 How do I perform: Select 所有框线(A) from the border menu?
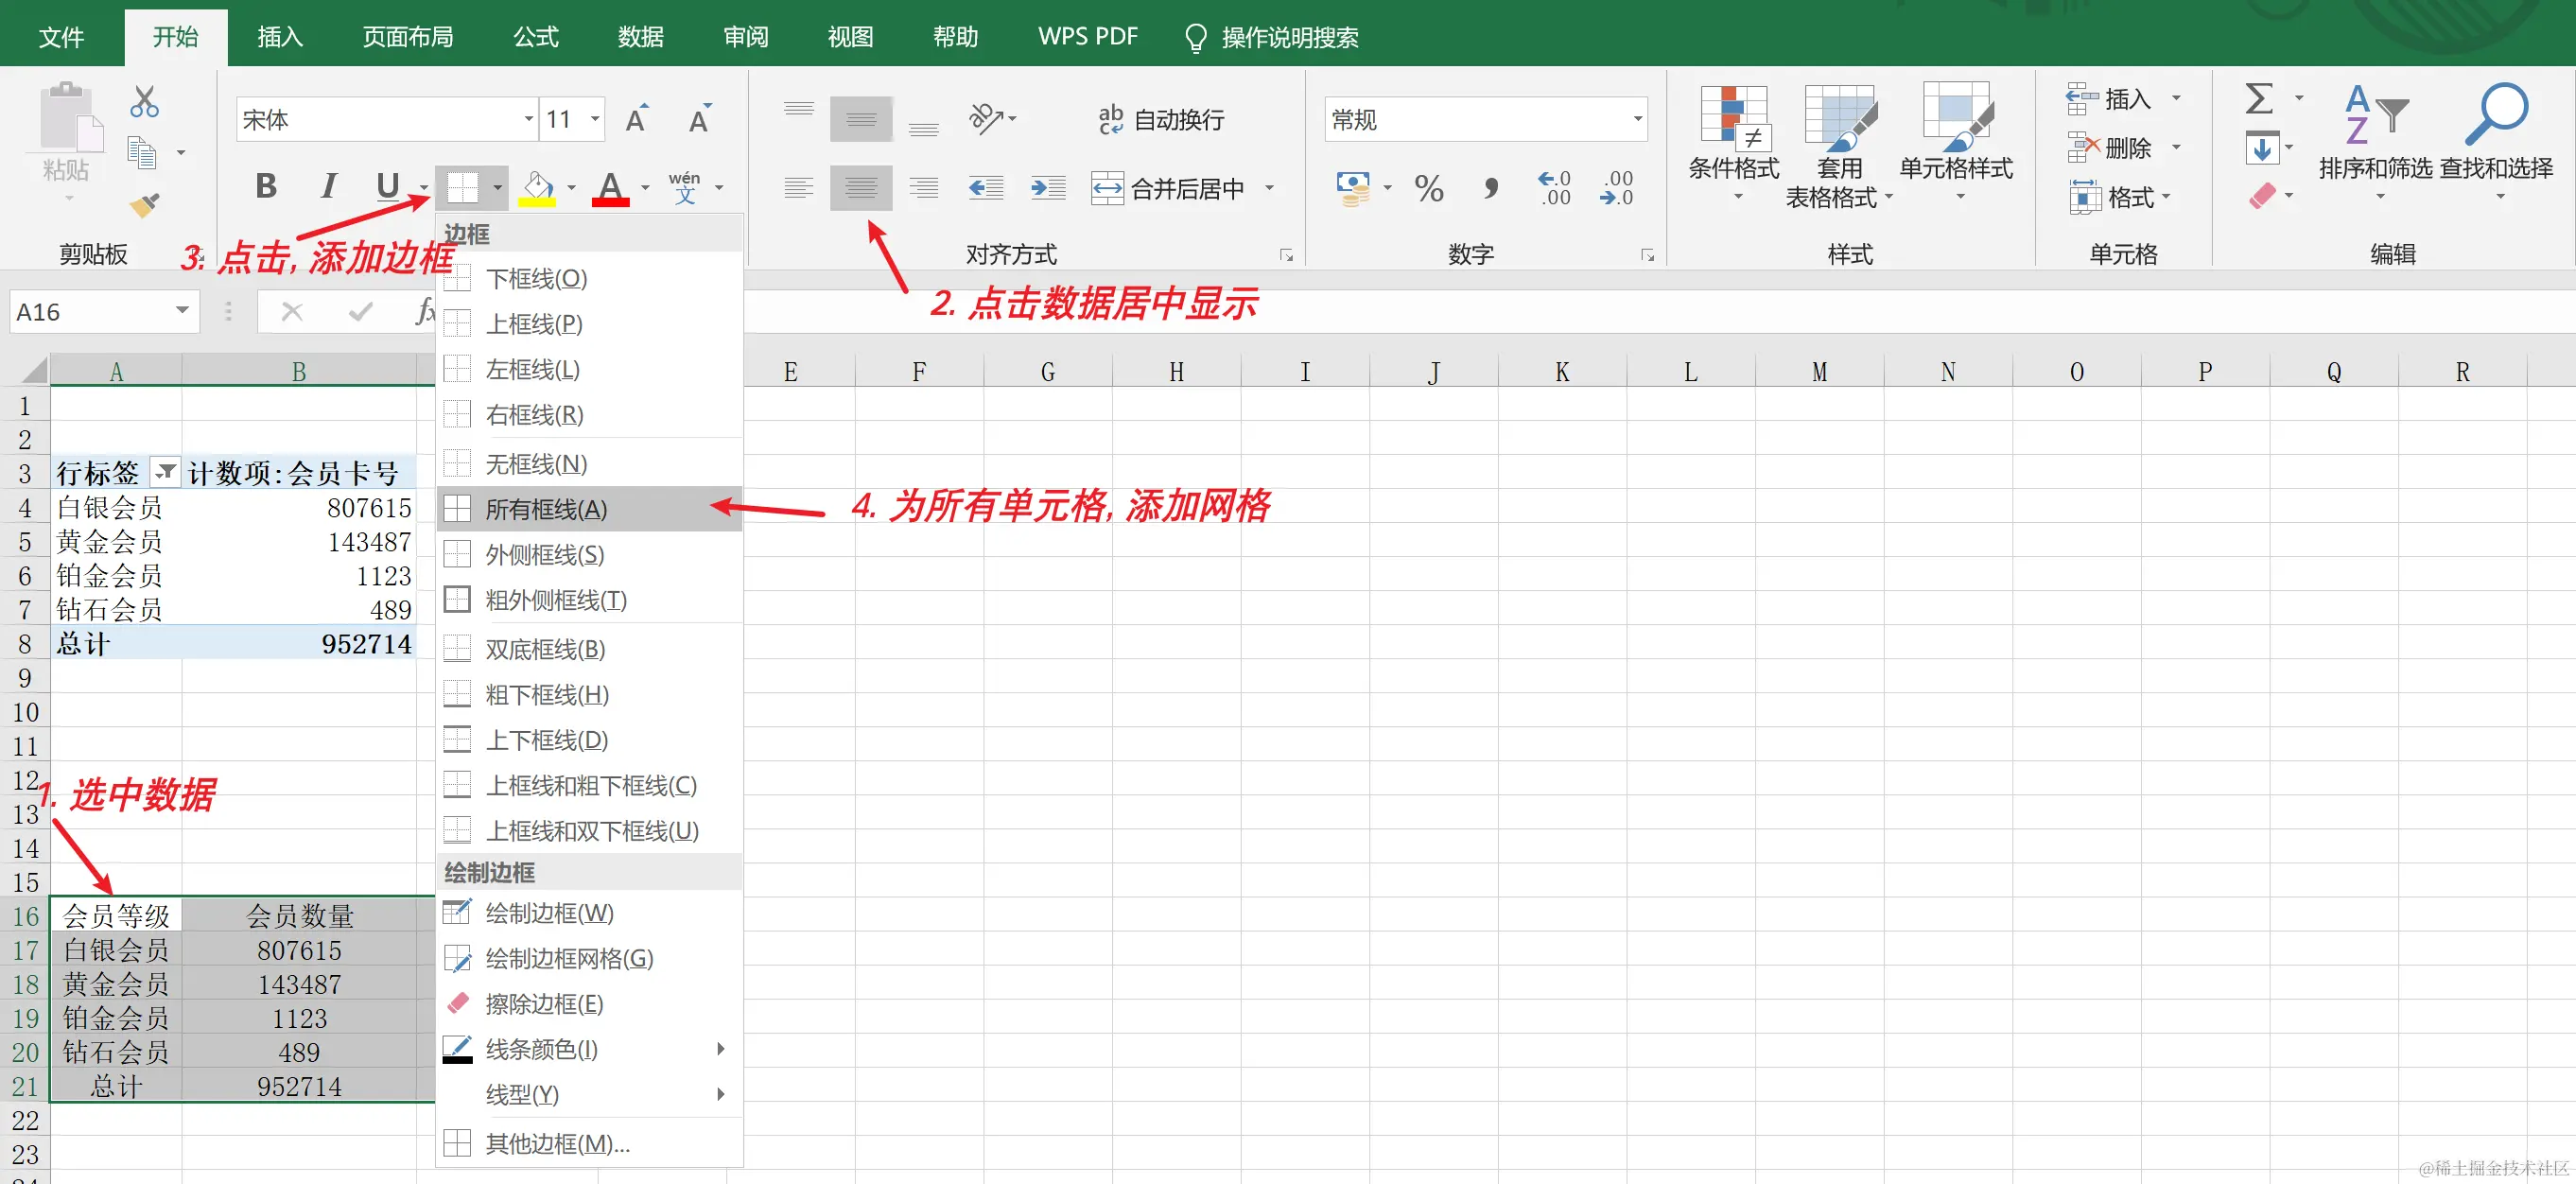point(546,509)
